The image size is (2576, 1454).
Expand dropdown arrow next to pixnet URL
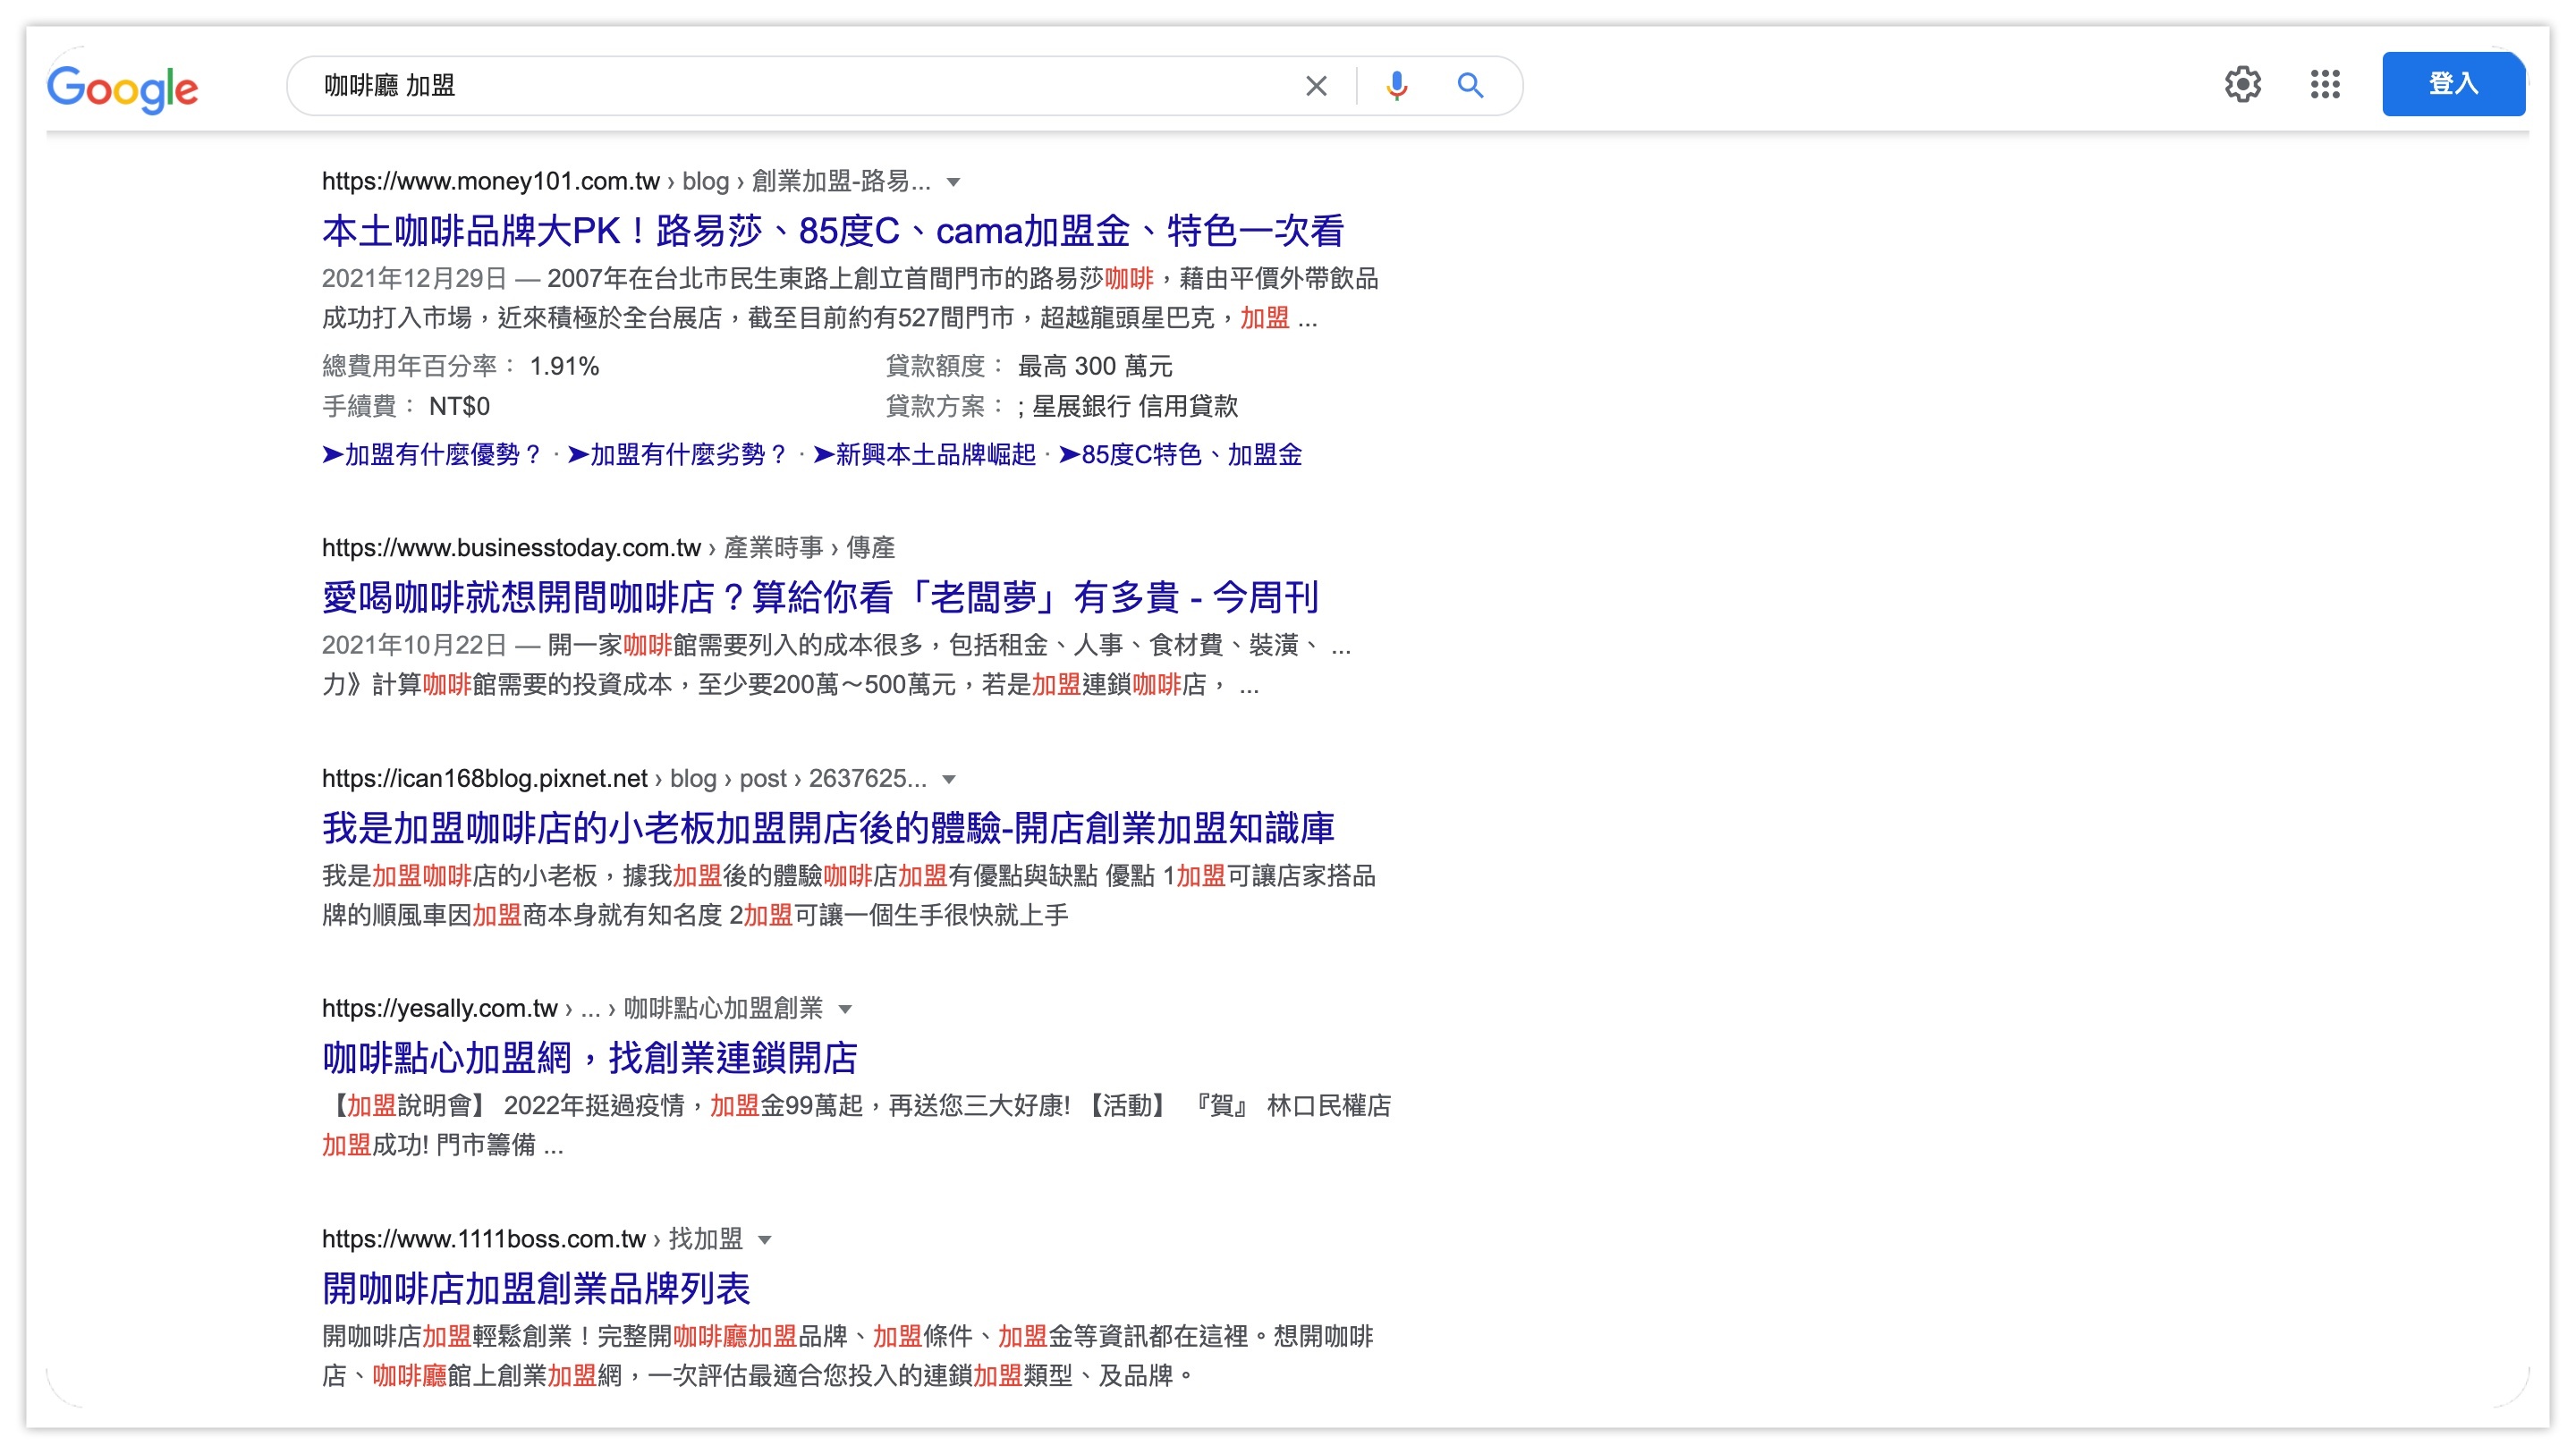click(x=949, y=779)
